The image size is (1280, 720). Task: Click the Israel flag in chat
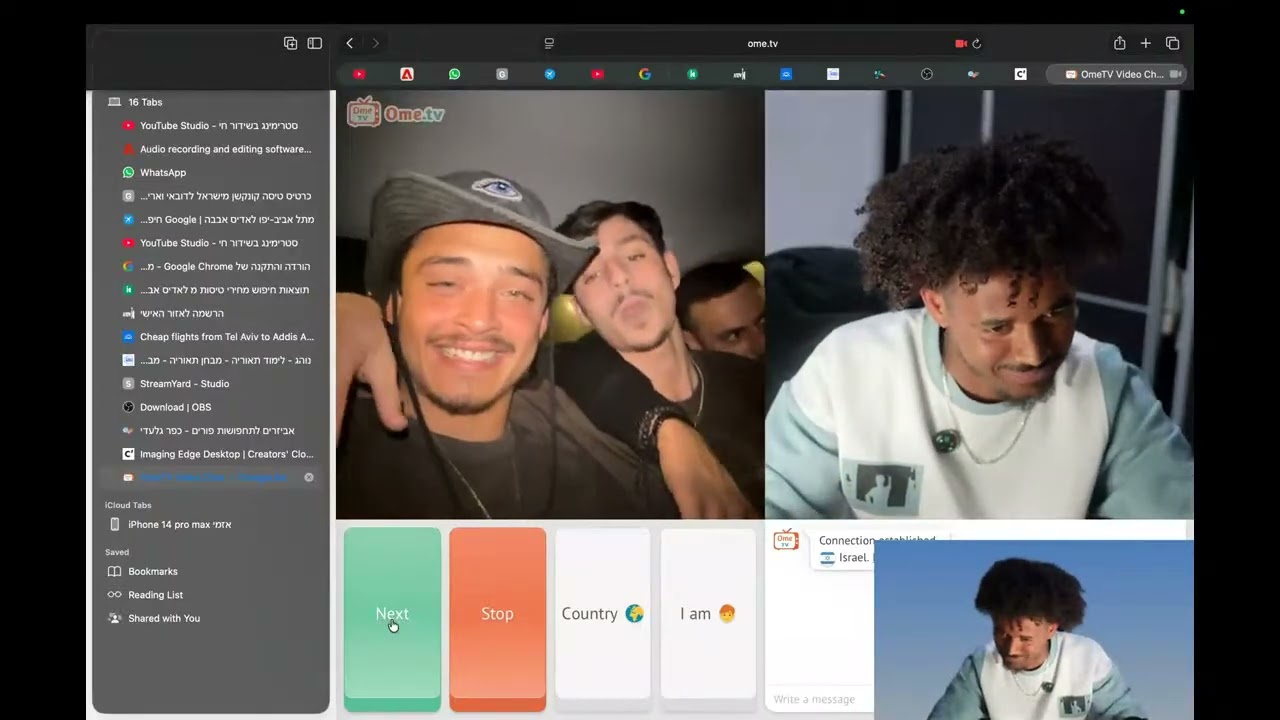pos(827,558)
